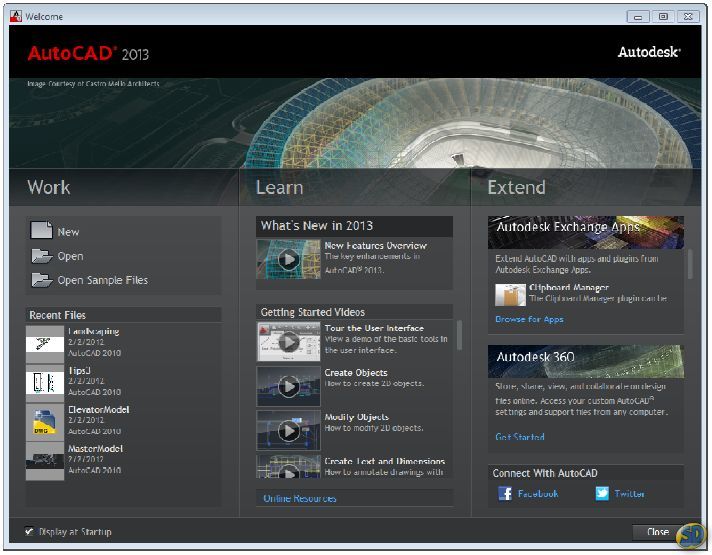Click the Create Text and Dimensions title
The image size is (712, 555).
pos(385,461)
